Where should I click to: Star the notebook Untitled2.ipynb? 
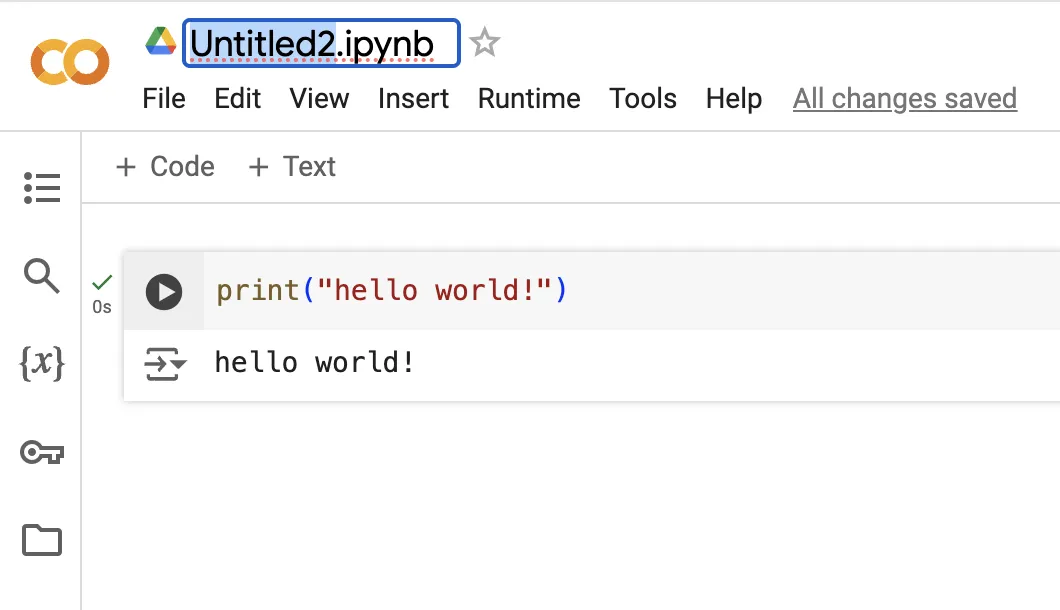click(x=485, y=43)
